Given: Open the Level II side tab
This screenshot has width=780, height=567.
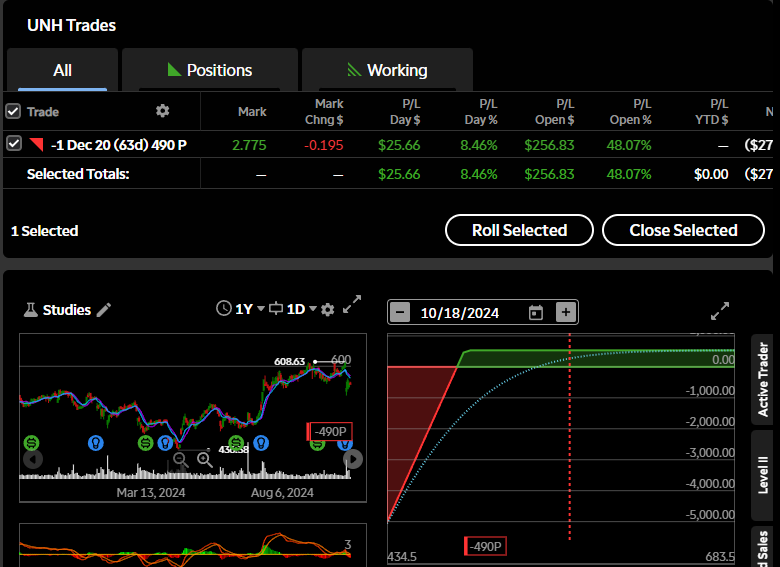Looking at the screenshot, I should (763, 475).
